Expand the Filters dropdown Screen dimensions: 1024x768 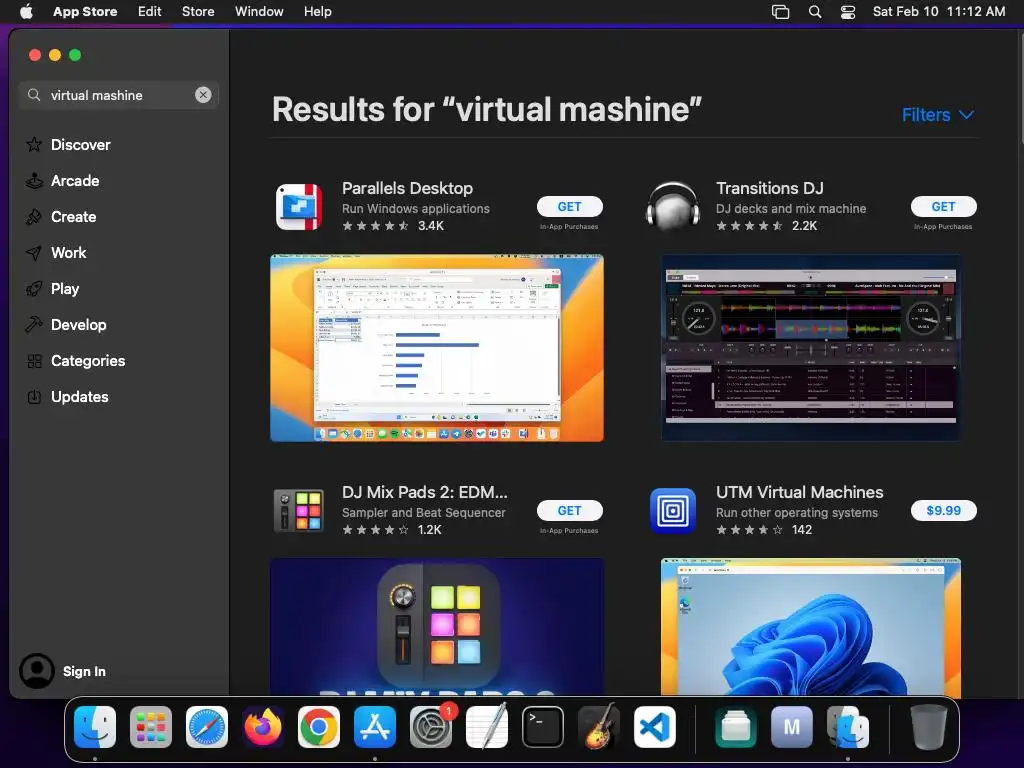938,114
